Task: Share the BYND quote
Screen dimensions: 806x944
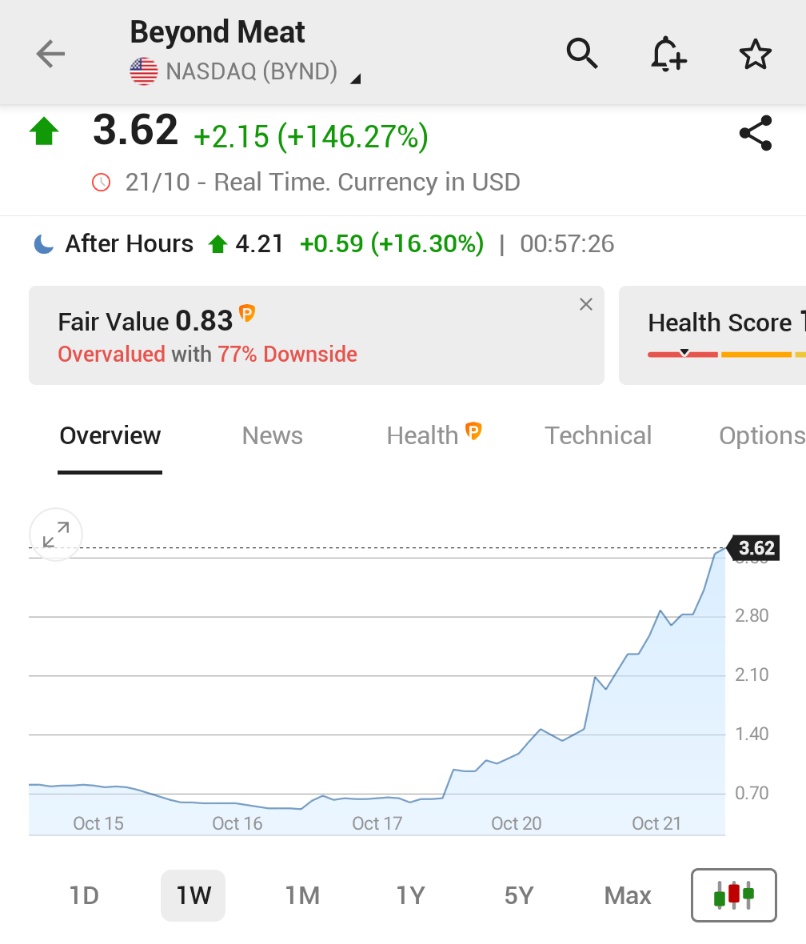Action: tap(755, 133)
